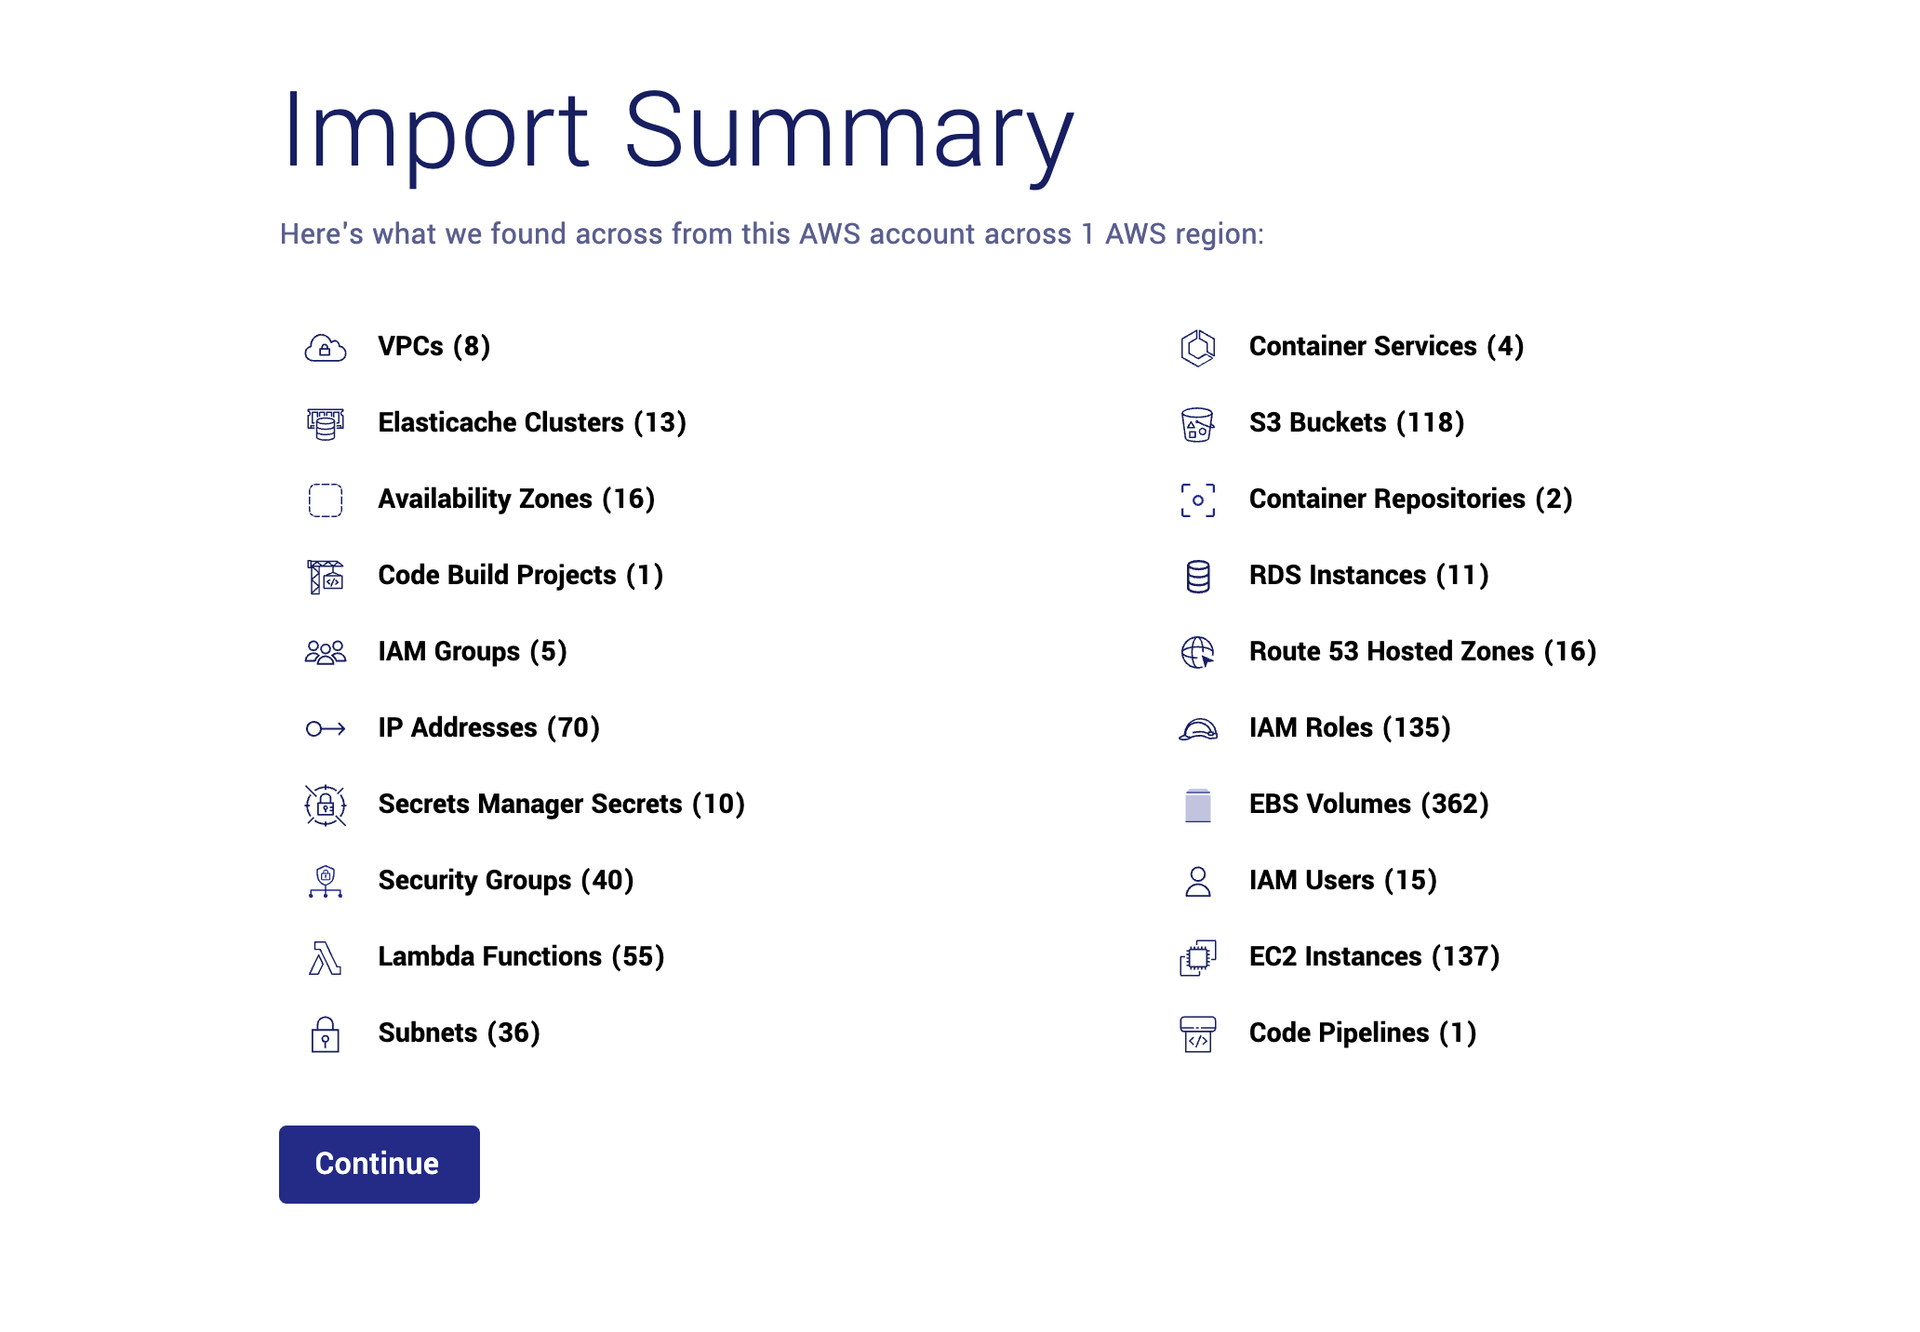This screenshot has width=1920, height=1332.
Task: Click the EC2 Instances chip icon
Action: tap(1197, 958)
